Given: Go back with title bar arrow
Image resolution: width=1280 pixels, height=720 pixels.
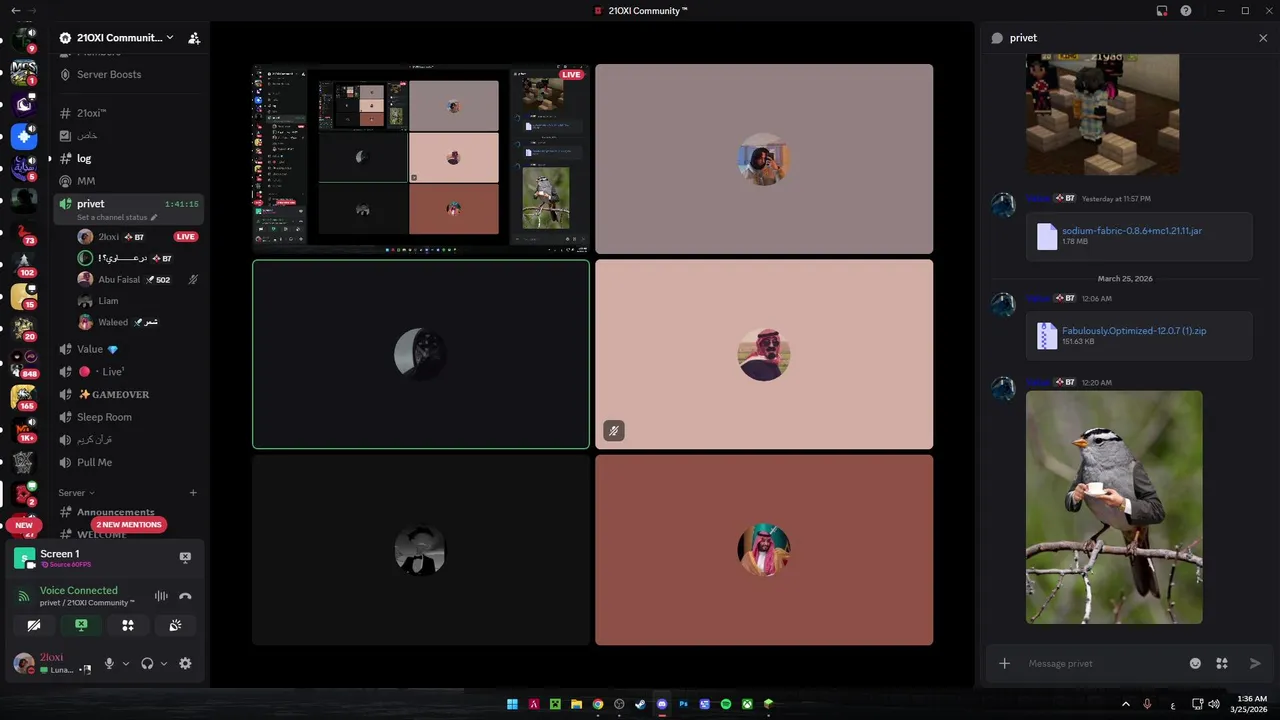Looking at the screenshot, I should [15, 10].
